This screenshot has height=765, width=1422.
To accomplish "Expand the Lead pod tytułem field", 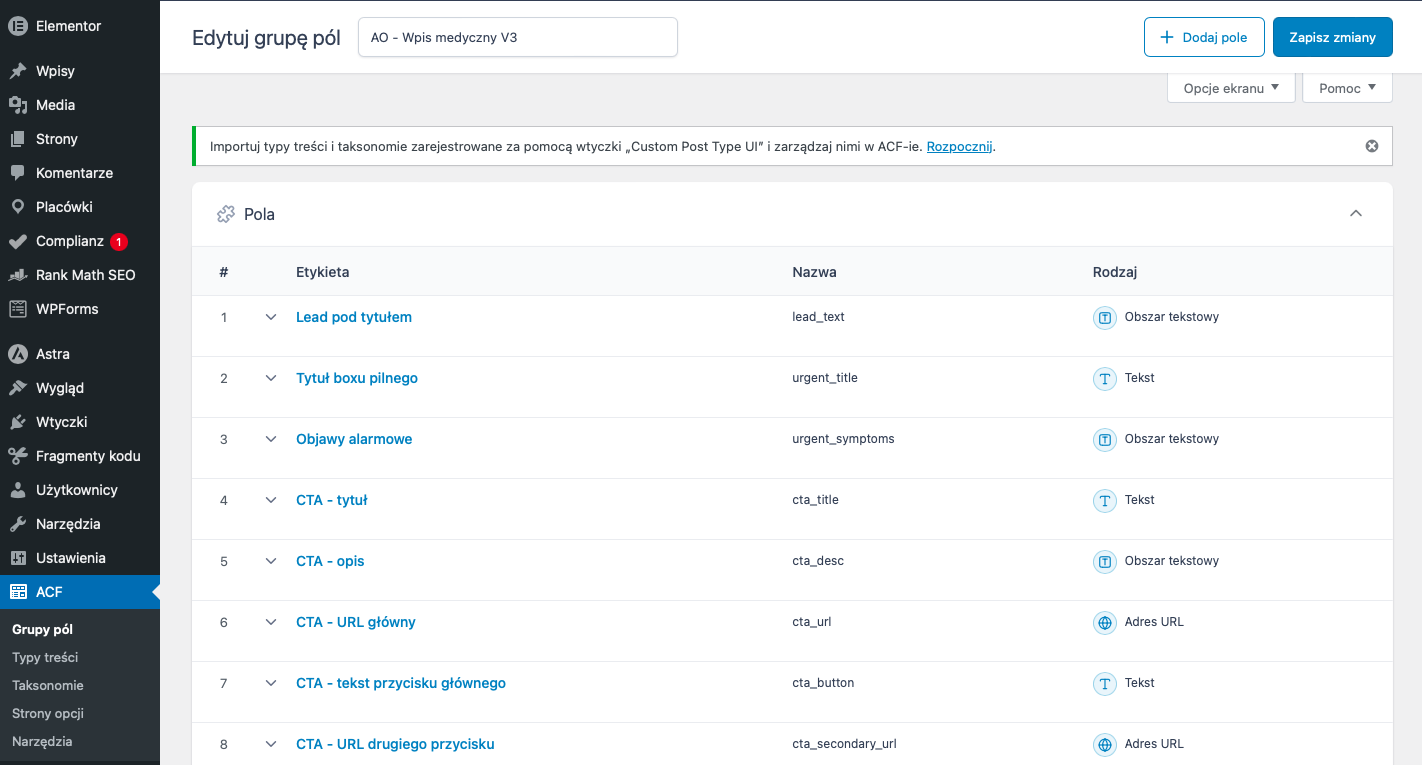I will (270, 317).
